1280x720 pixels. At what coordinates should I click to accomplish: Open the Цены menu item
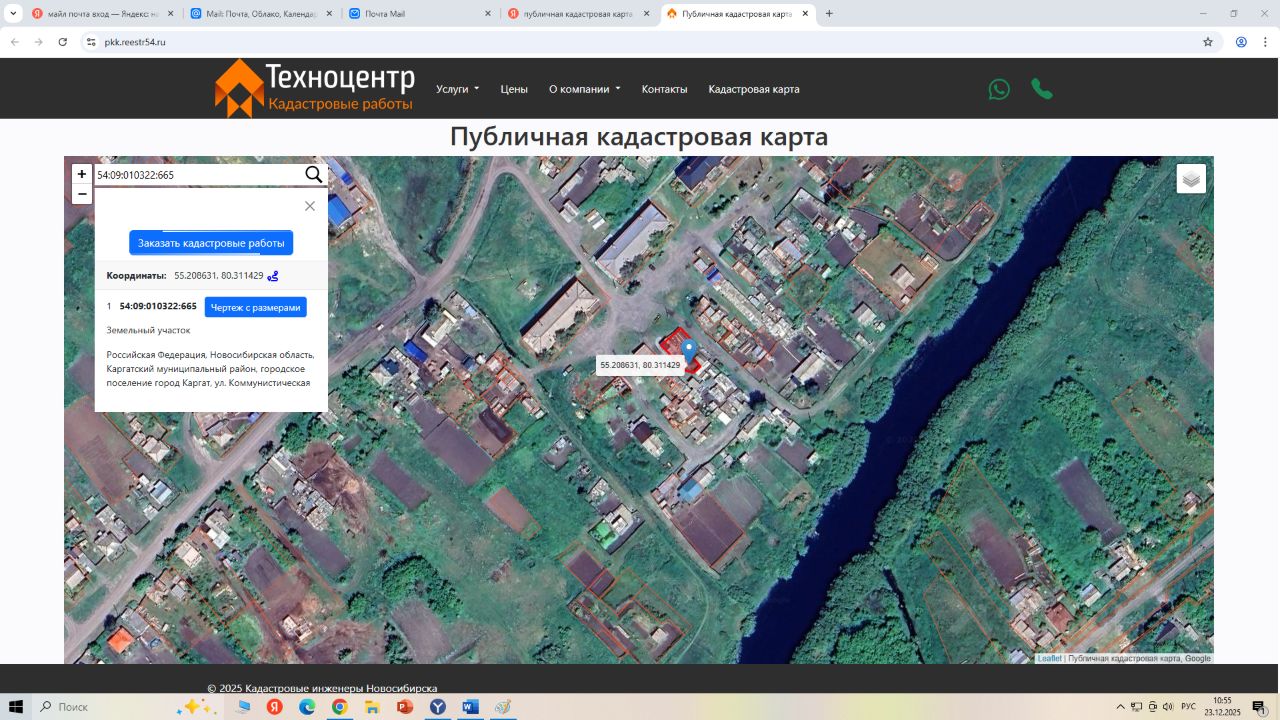pos(514,89)
